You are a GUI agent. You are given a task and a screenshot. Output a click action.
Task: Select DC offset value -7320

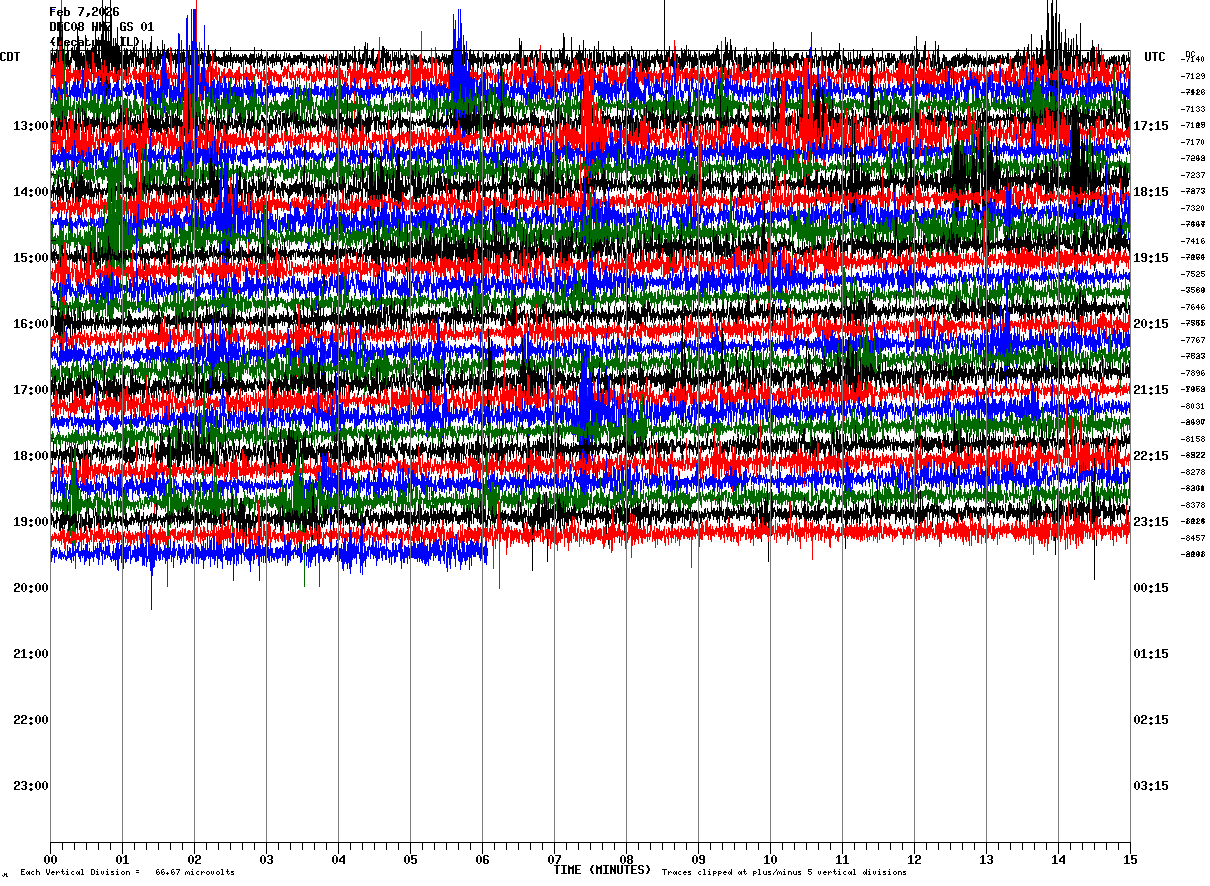[1194, 208]
